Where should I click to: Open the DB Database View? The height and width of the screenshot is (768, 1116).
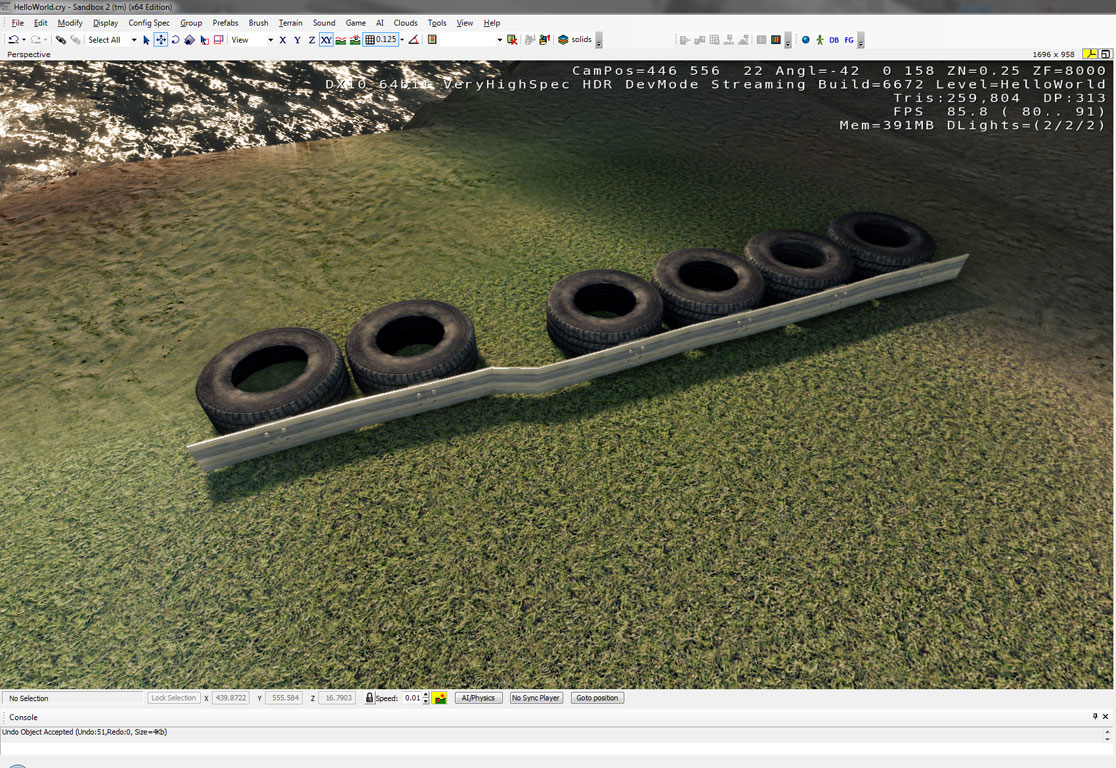coord(834,40)
